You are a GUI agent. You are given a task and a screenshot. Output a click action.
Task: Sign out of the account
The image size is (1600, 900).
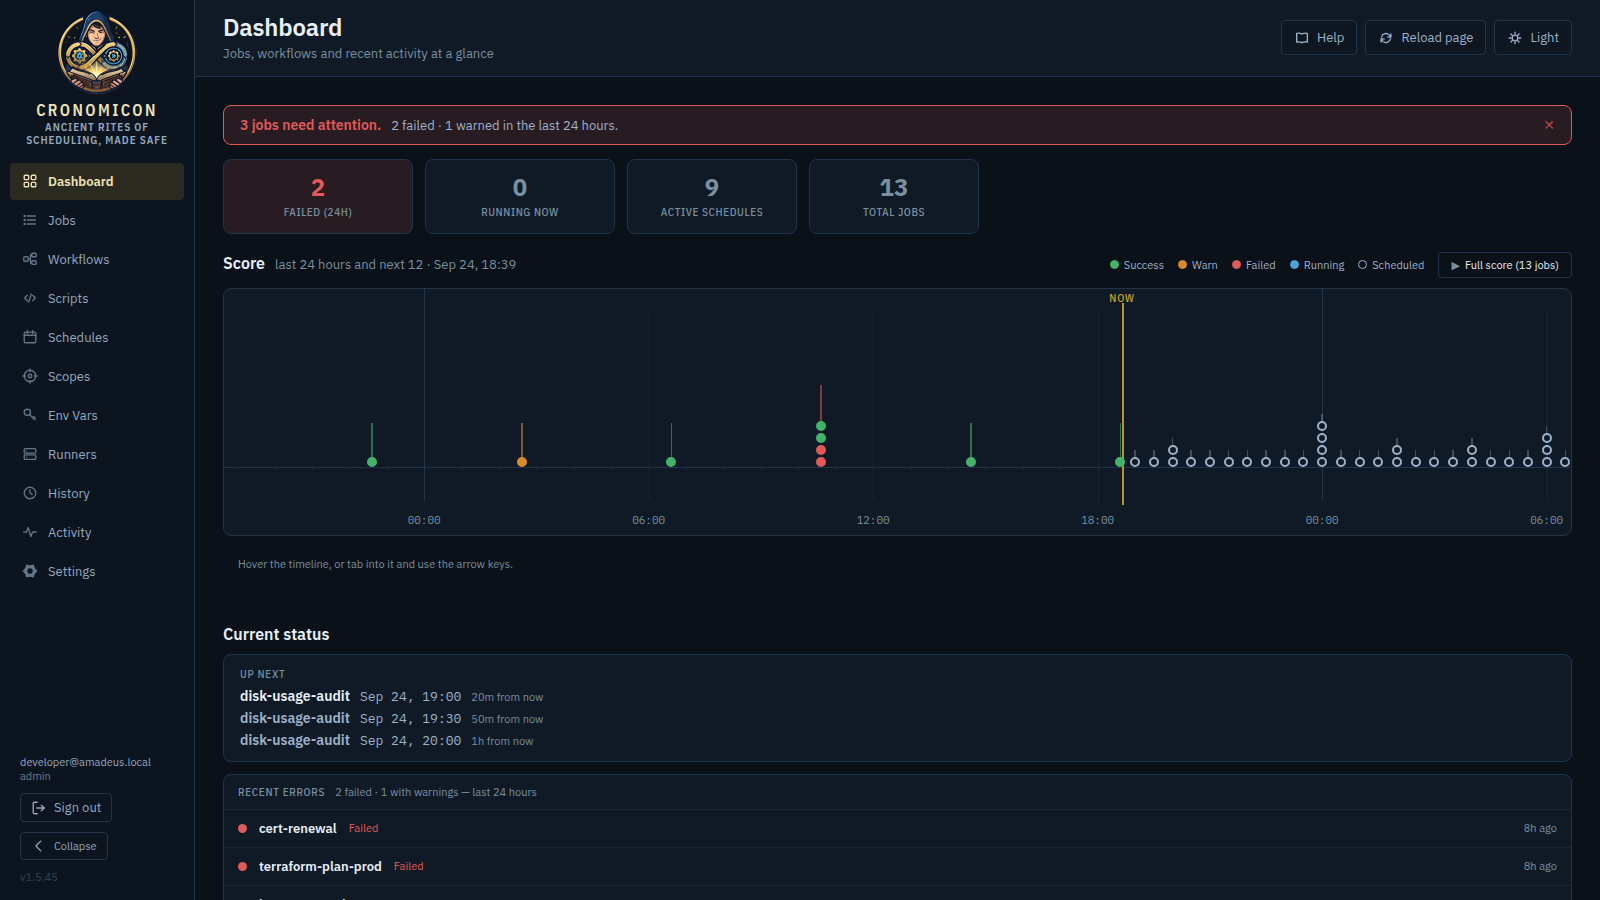(66, 808)
